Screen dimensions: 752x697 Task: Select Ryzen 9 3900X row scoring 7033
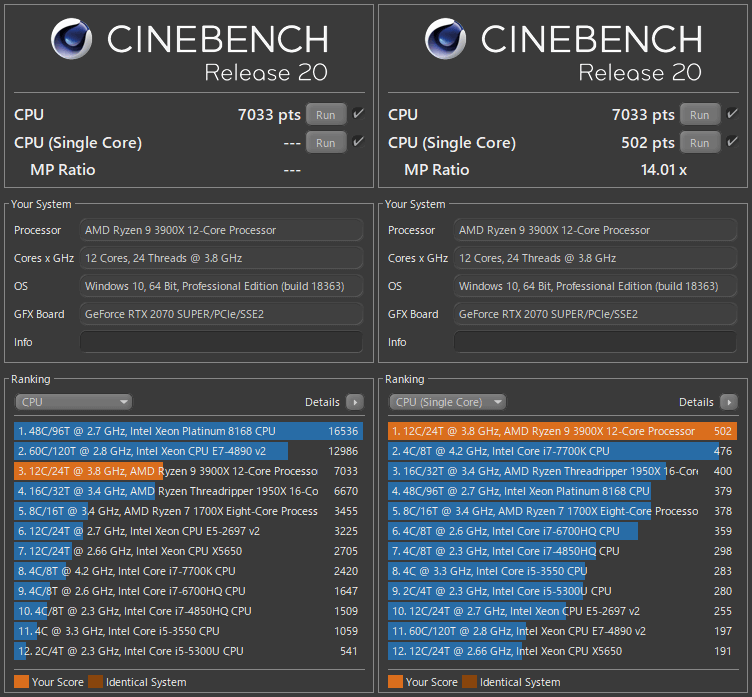(x=188, y=471)
